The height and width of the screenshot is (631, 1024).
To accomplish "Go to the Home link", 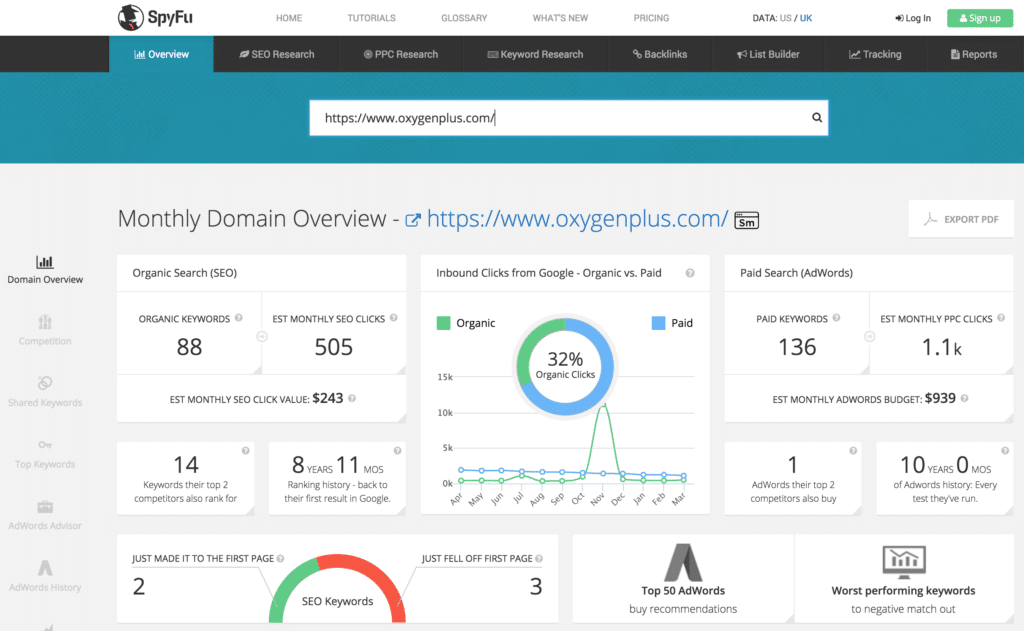I will coord(289,18).
